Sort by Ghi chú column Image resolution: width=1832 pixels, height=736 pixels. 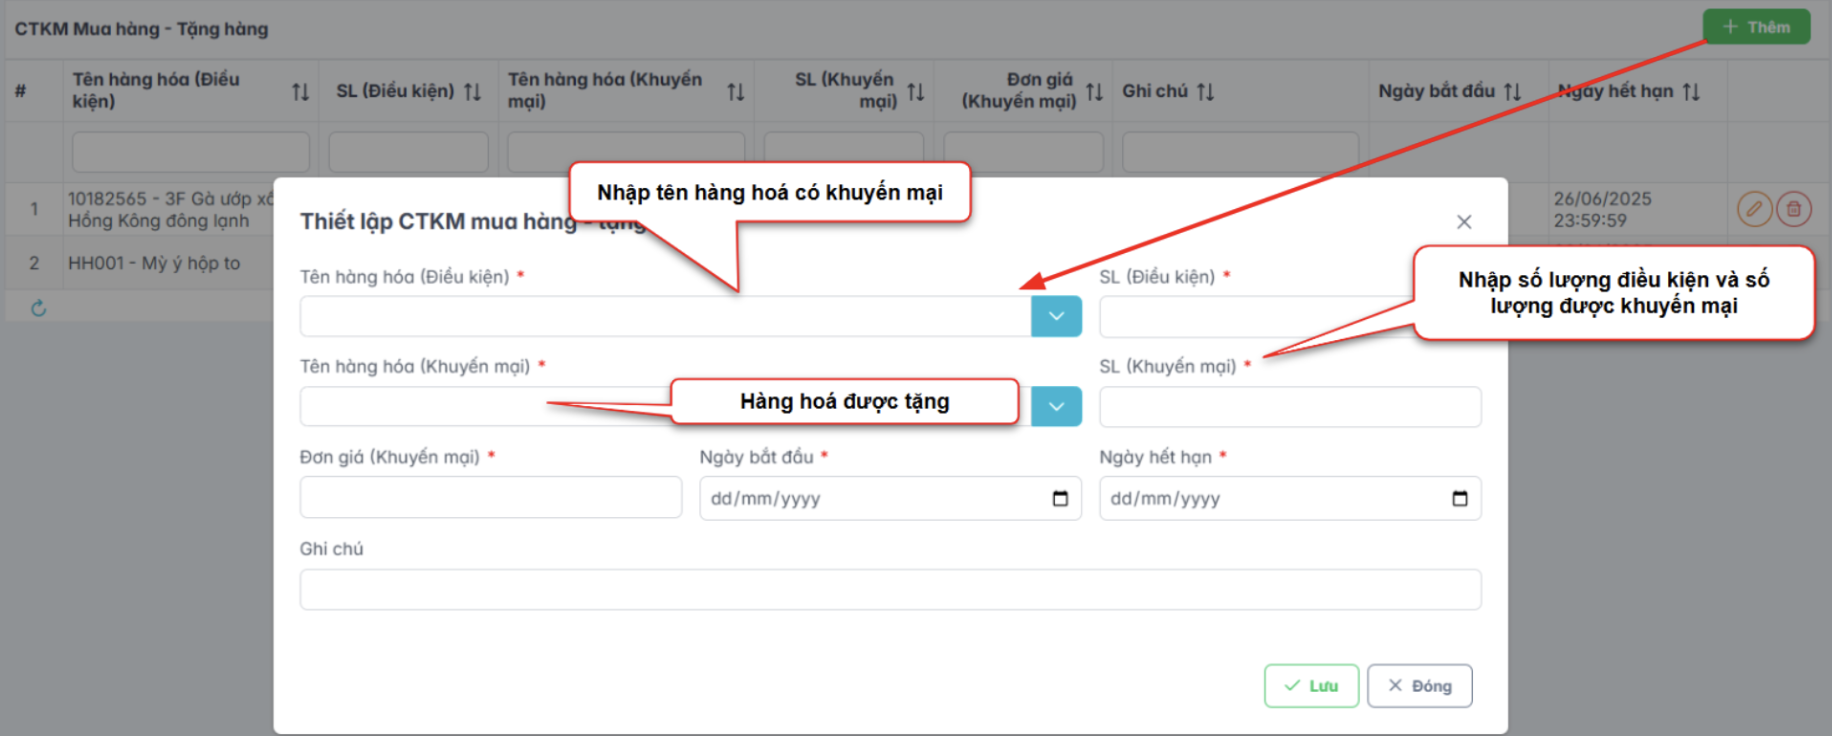coord(1206,92)
